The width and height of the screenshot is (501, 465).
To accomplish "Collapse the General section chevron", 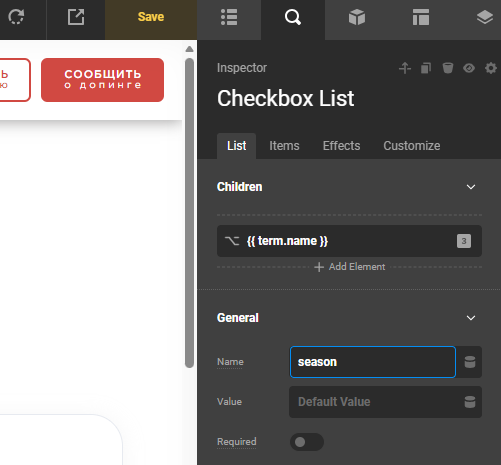I will point(471,318).
